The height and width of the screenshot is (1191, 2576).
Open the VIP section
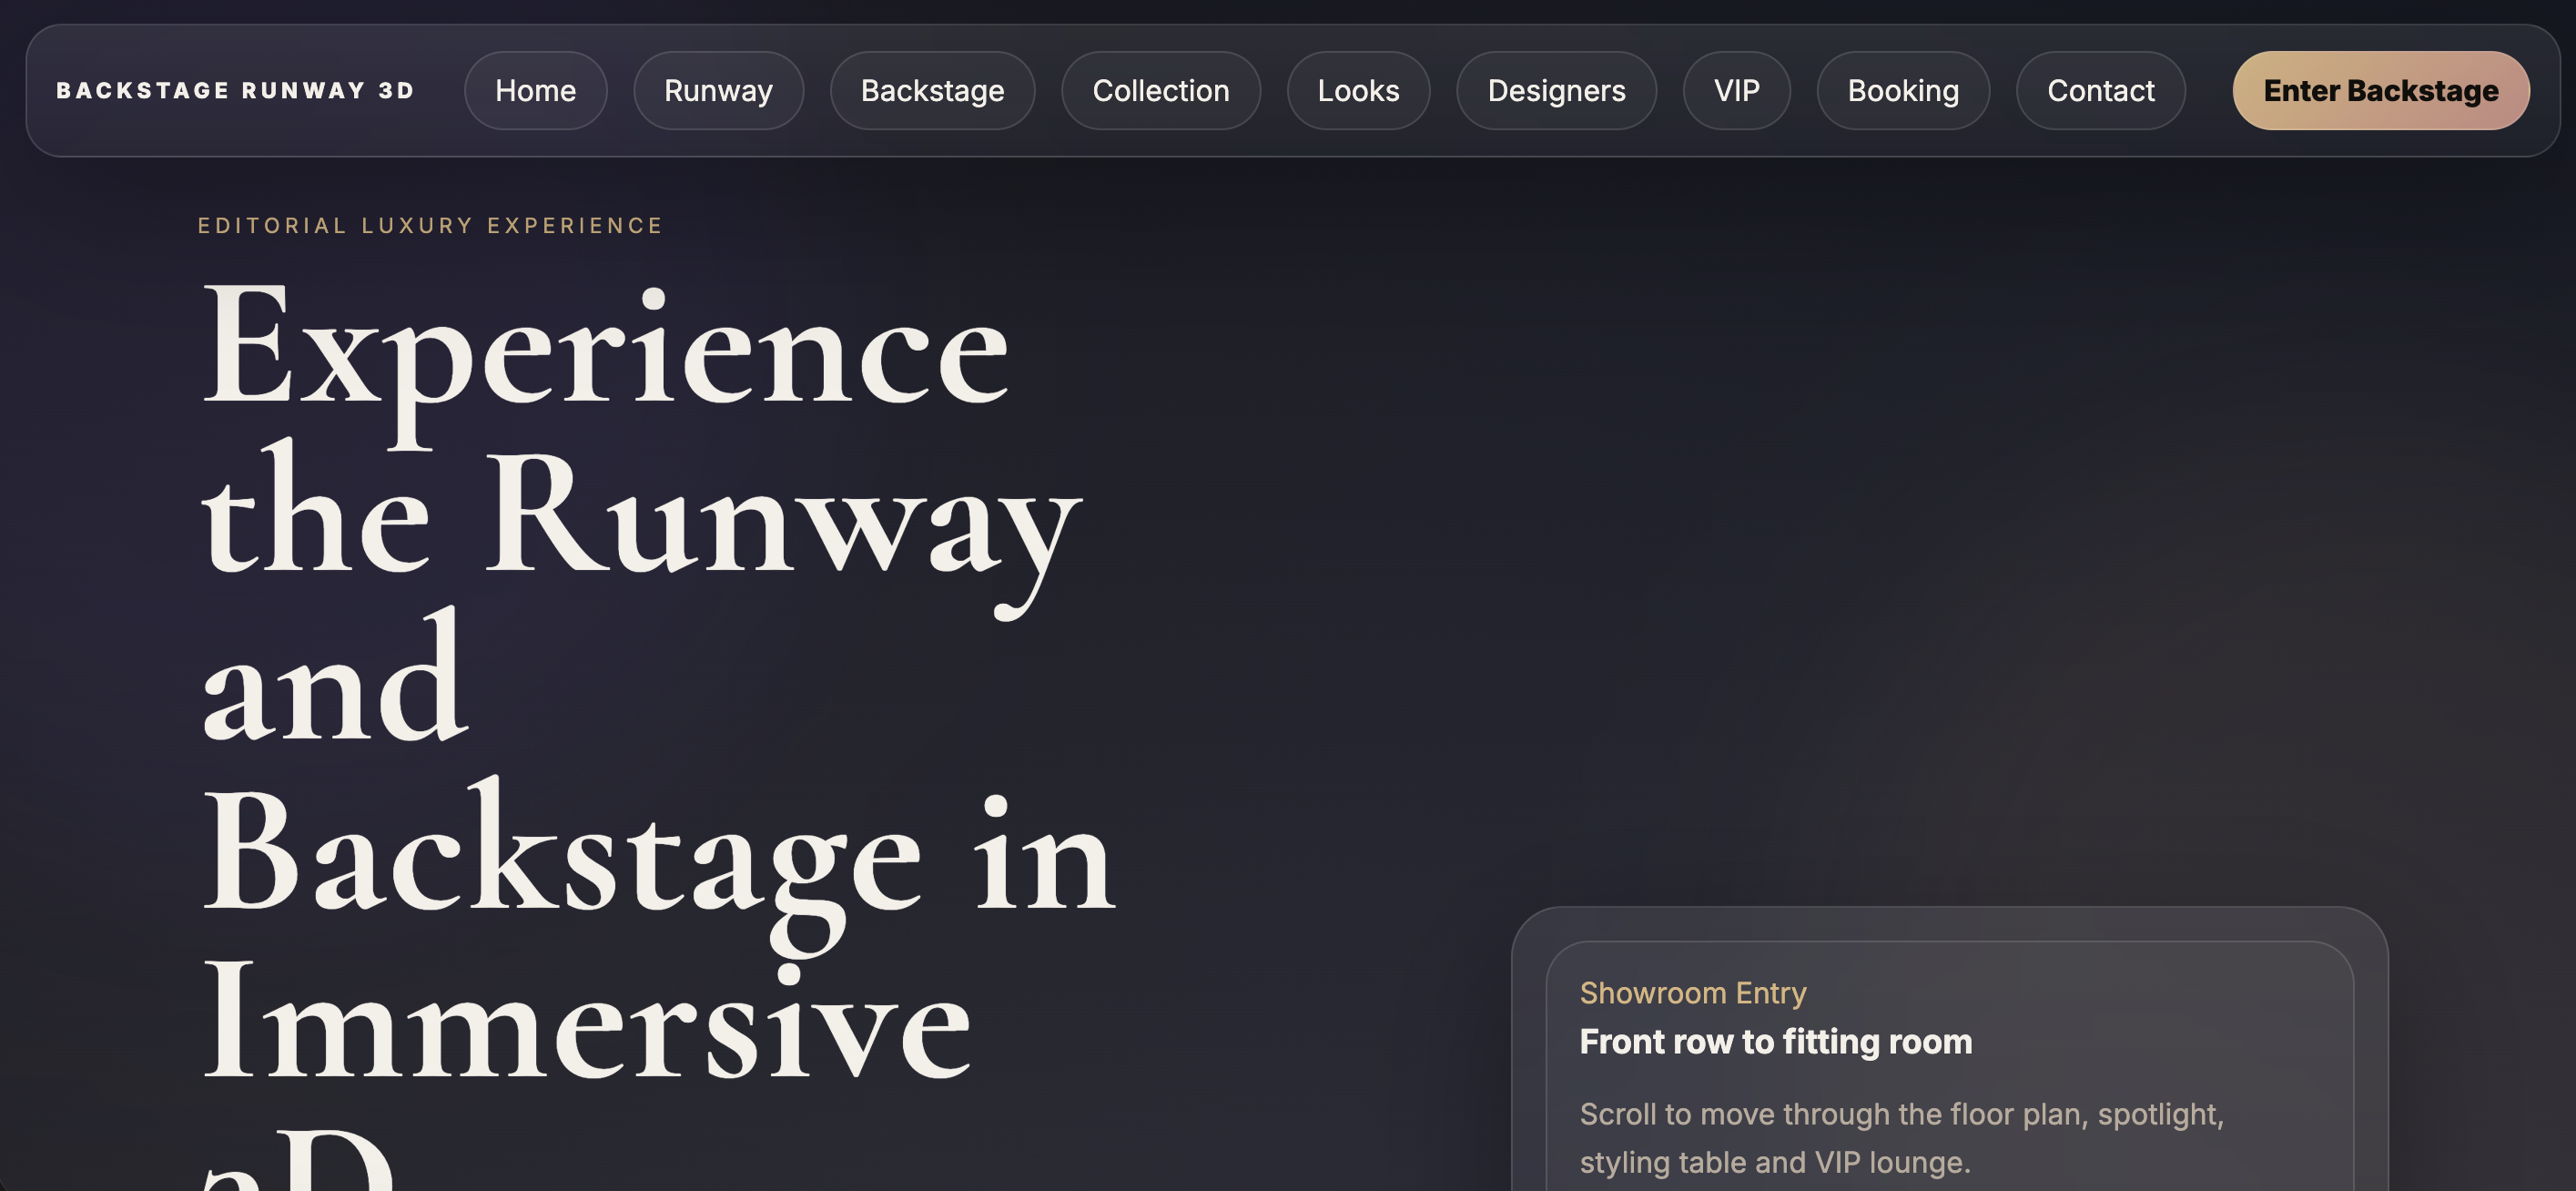[1736, 90]
